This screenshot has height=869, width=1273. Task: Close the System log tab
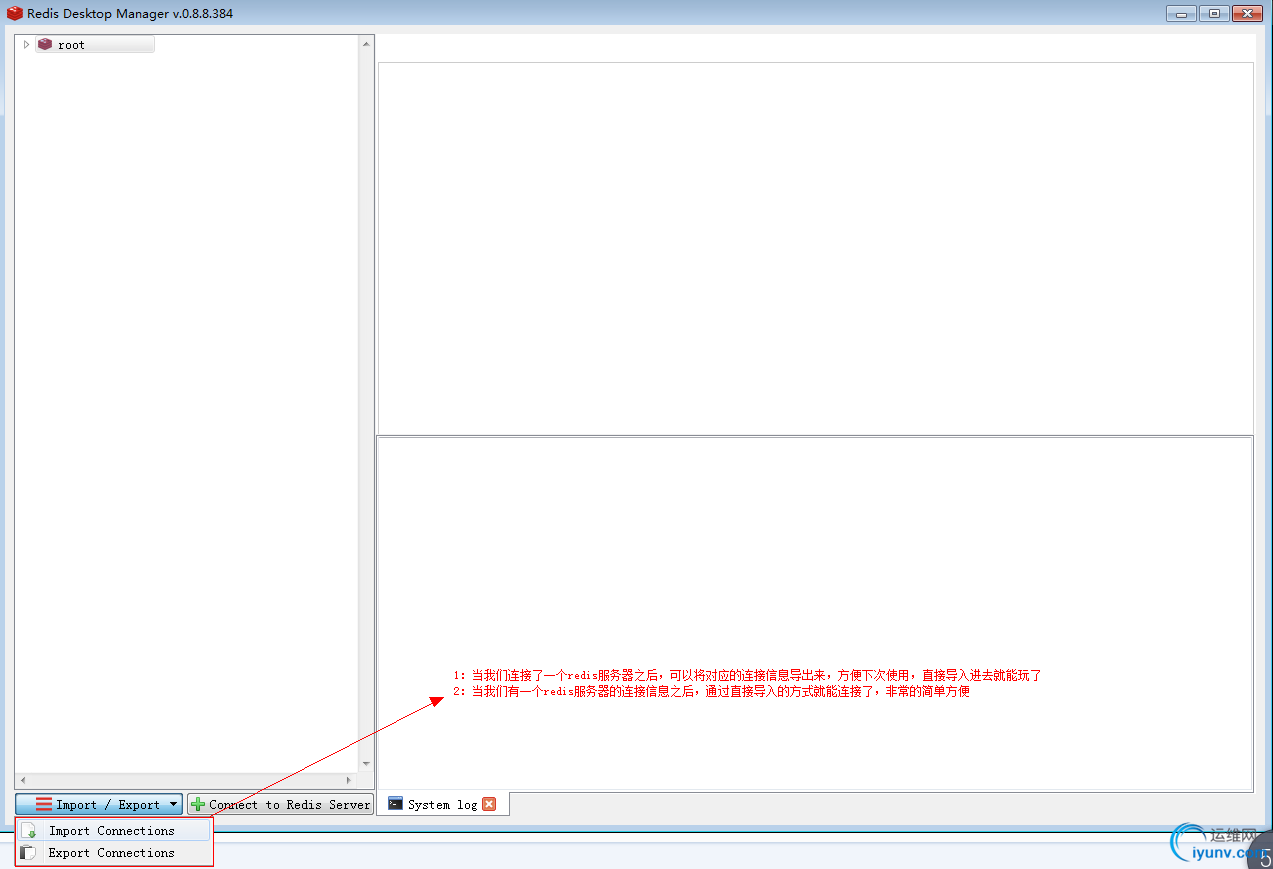tap(489, 804)
